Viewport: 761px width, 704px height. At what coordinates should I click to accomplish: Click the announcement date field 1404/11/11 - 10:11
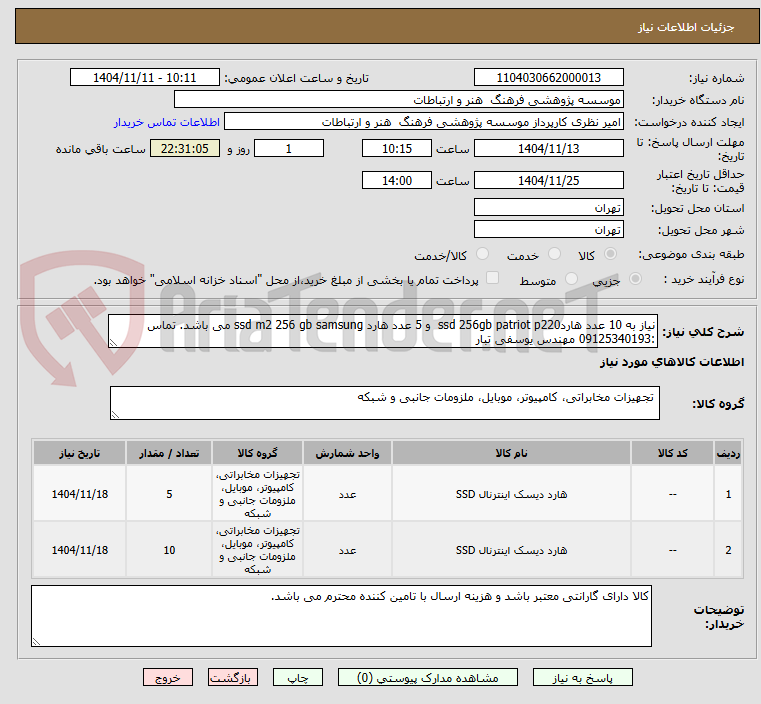point(145,78)
